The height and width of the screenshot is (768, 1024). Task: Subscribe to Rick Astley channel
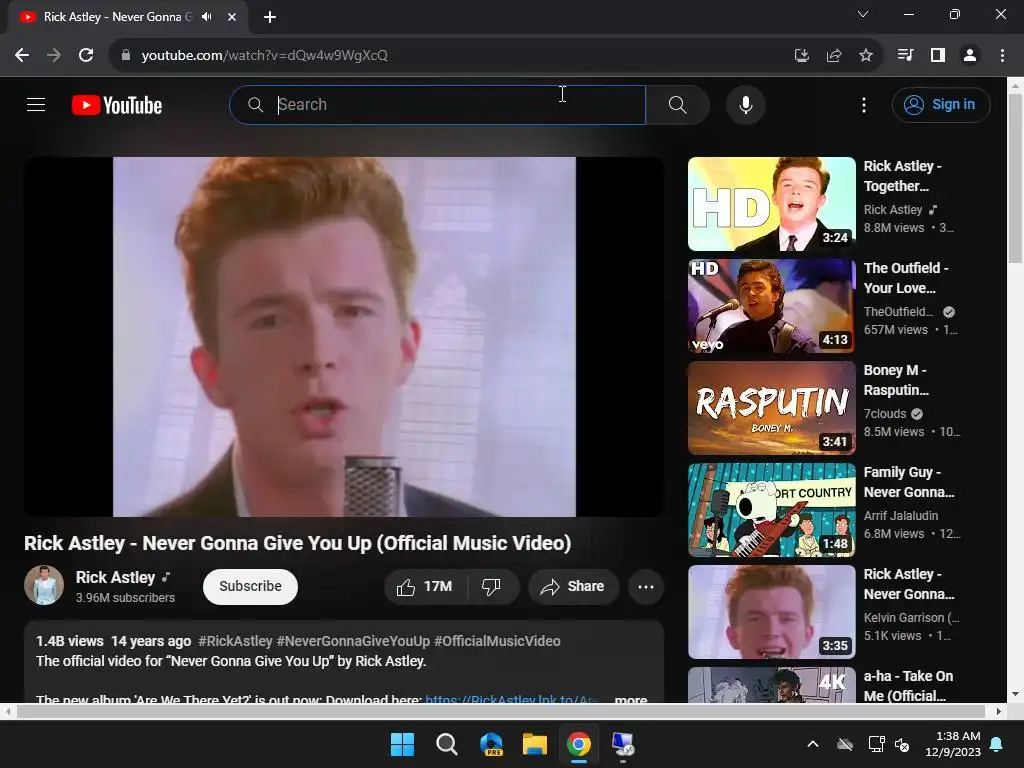(x=250, y=586)
